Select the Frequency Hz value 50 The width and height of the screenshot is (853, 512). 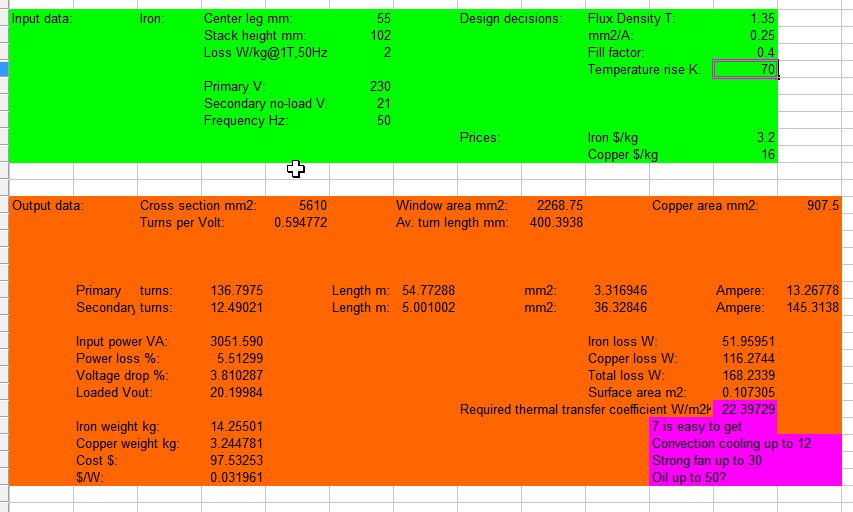[384, 120]
